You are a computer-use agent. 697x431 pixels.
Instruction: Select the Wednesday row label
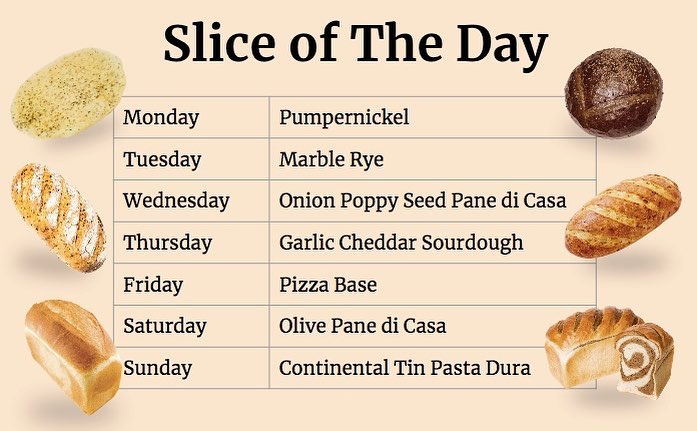pos(176,201)
